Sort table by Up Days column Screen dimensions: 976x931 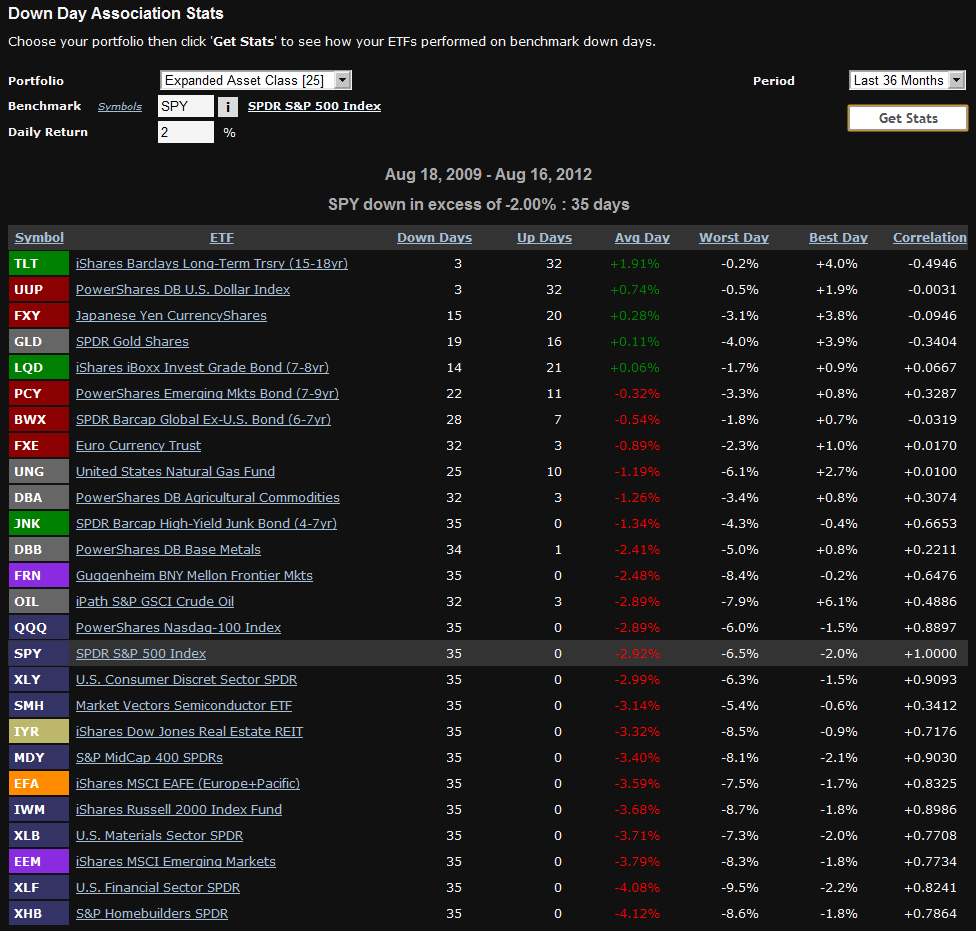point(544,238)
